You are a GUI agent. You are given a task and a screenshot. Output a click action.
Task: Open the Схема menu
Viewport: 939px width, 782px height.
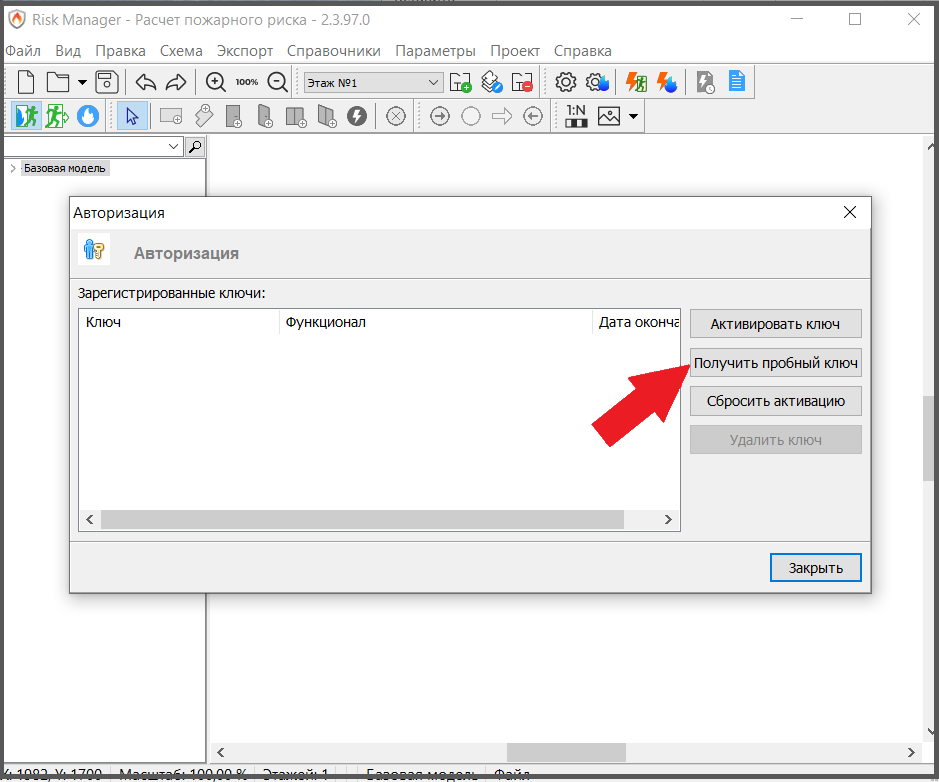tap(181, 51)
